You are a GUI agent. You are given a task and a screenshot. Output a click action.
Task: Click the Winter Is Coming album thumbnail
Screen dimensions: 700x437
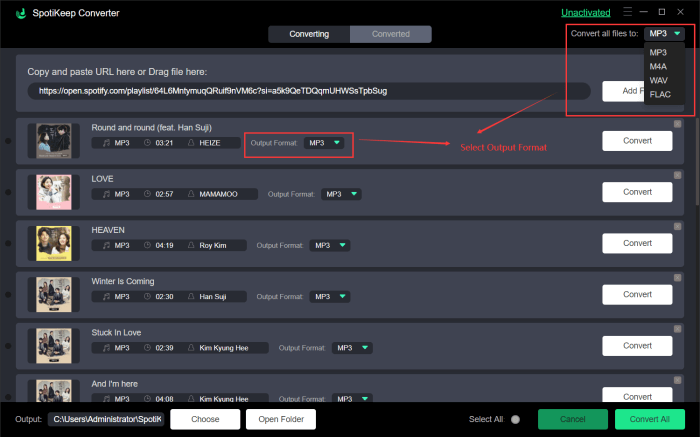coord(54,295)
